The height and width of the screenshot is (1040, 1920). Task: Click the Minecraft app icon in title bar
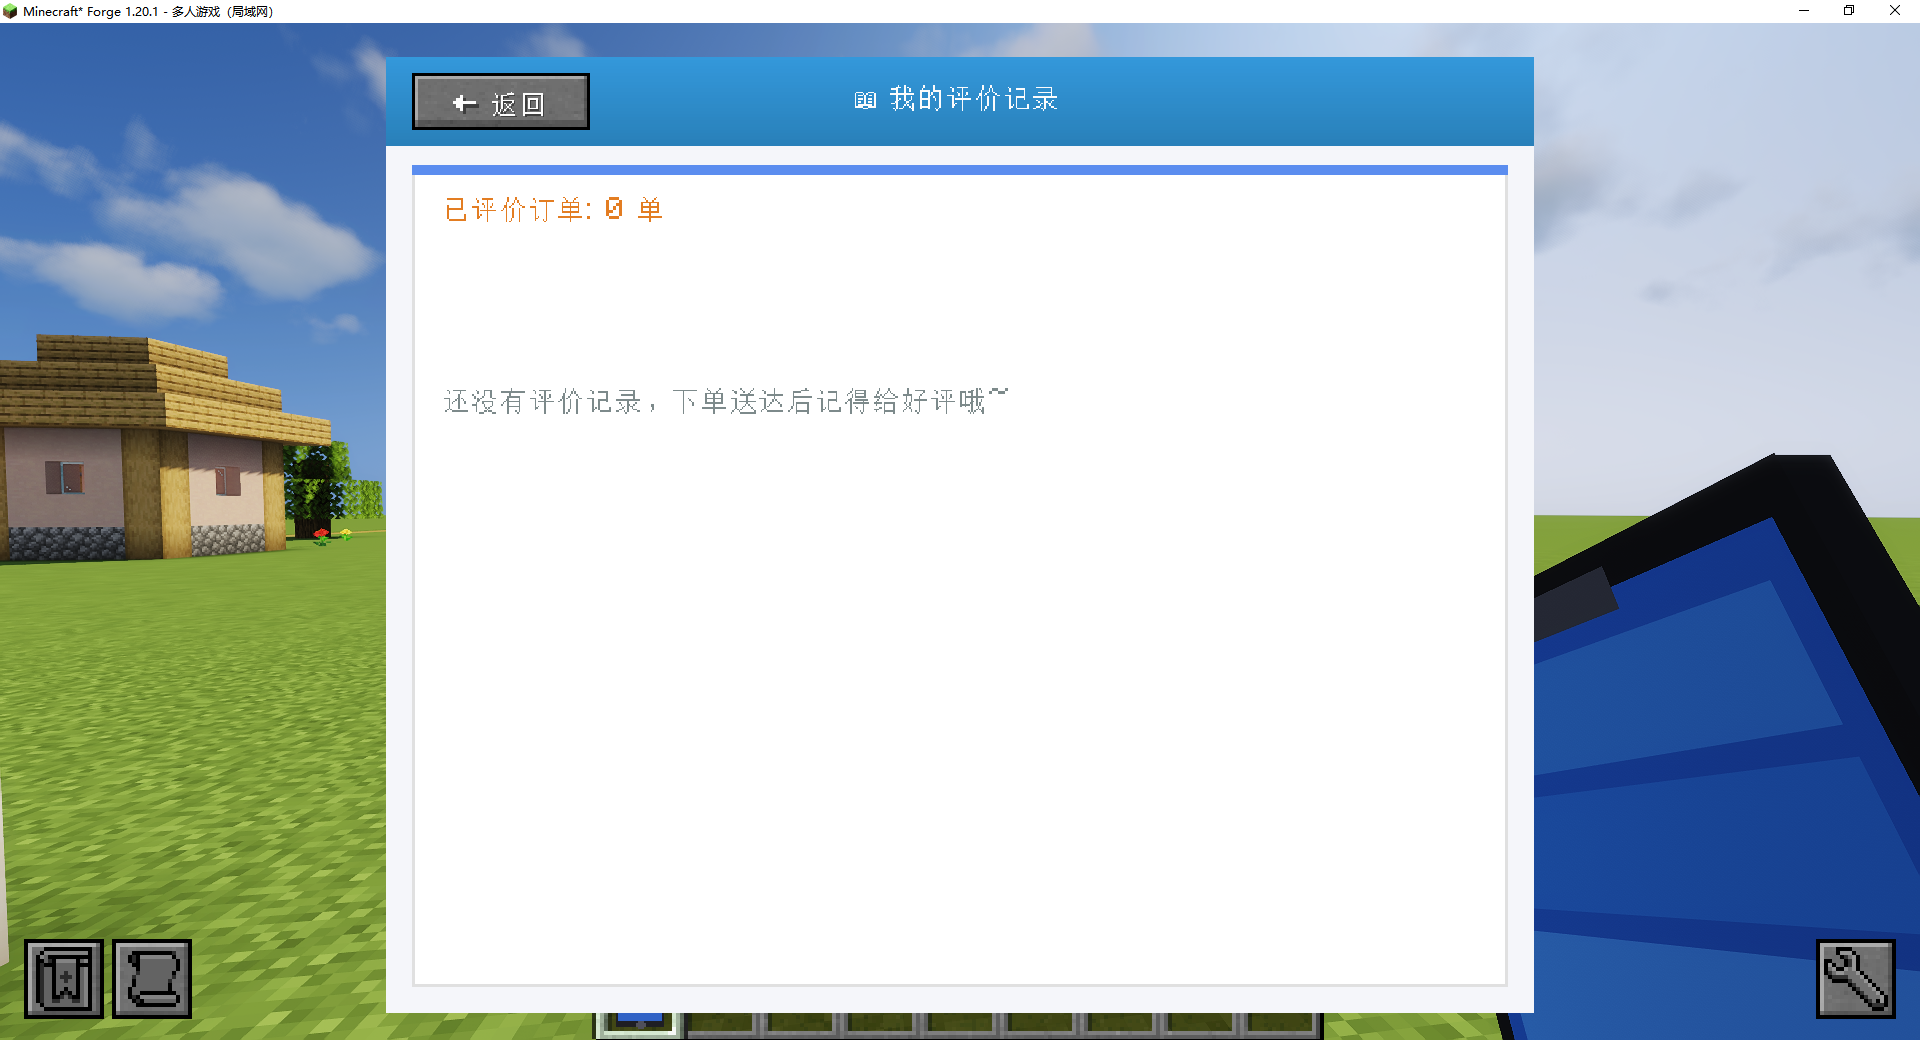[x=10, y=12]
